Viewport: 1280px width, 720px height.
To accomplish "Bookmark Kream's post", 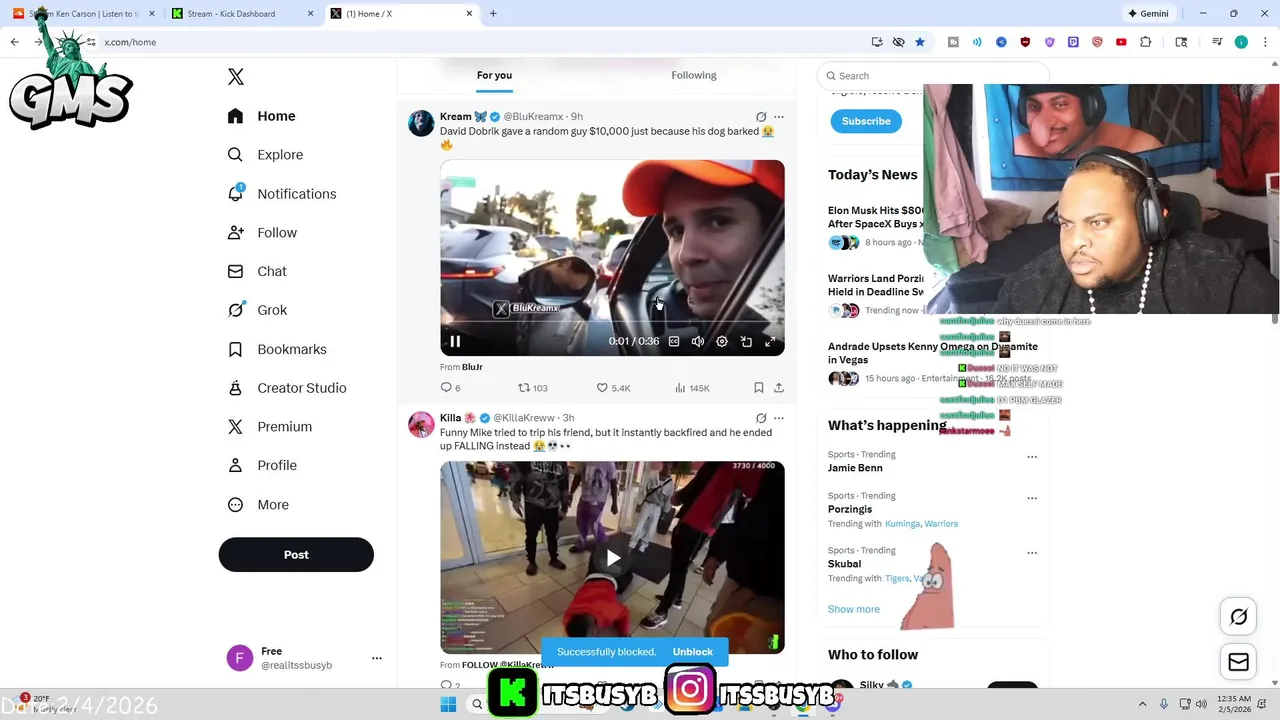I will coord(759,388).
